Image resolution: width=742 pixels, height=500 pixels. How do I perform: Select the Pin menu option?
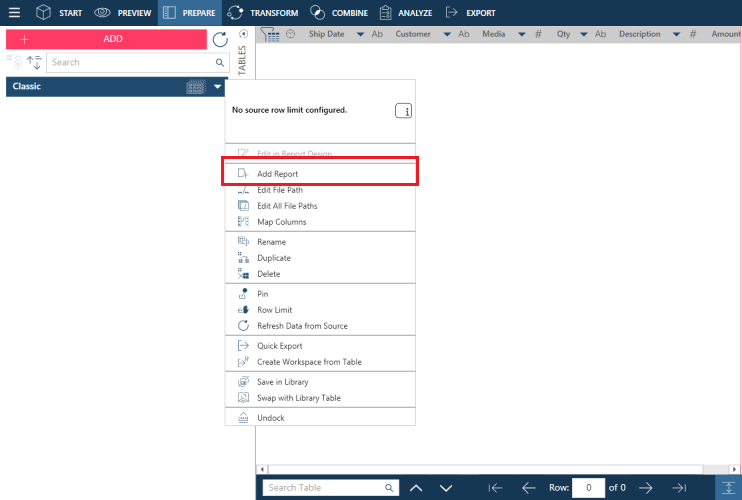tap(320, 294)
